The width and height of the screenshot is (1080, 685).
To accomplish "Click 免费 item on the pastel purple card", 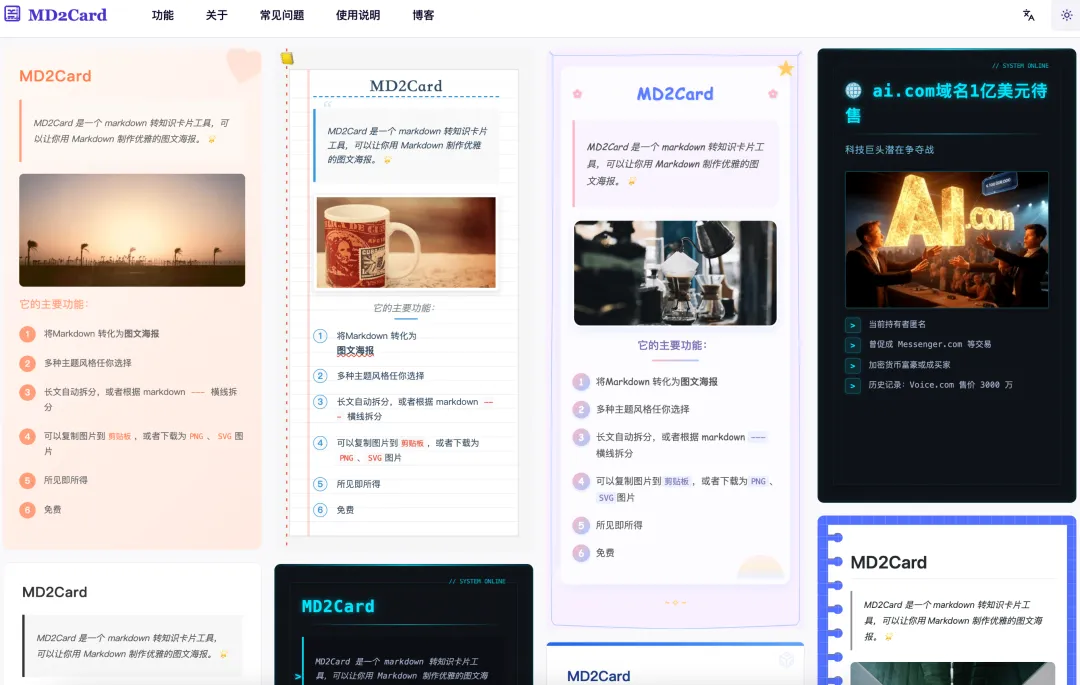I will (605, 553).
